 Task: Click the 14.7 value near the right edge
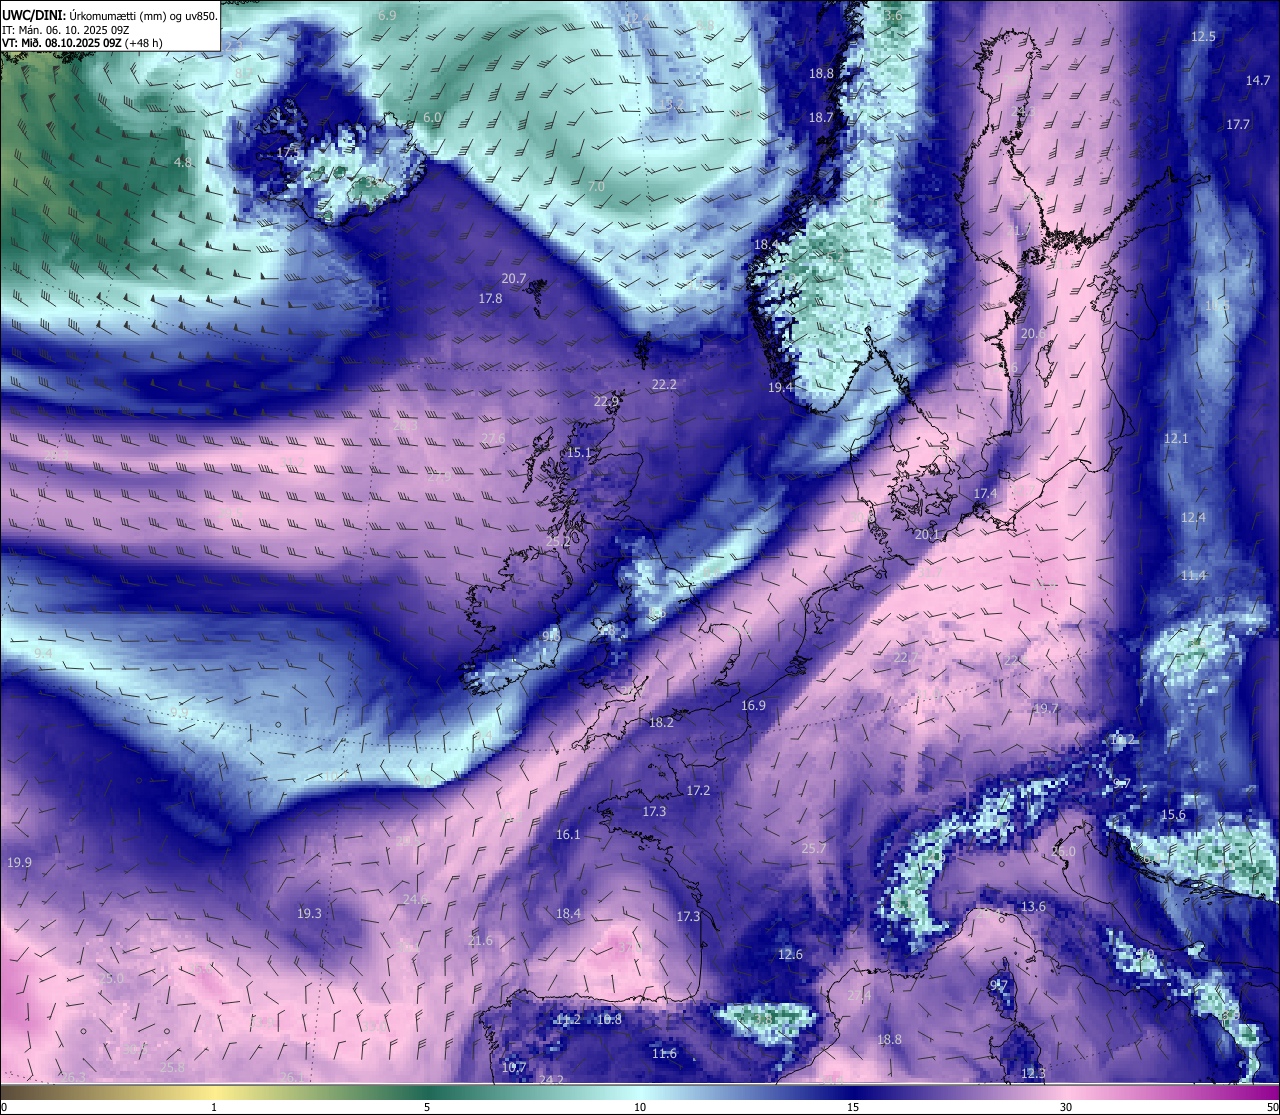[1258, 80]
